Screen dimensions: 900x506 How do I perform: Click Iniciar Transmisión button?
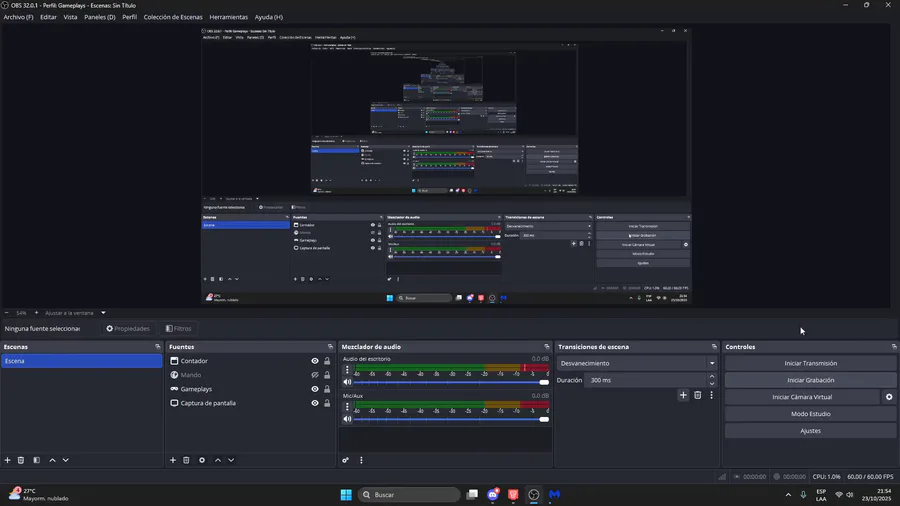[x=810, y=363]
